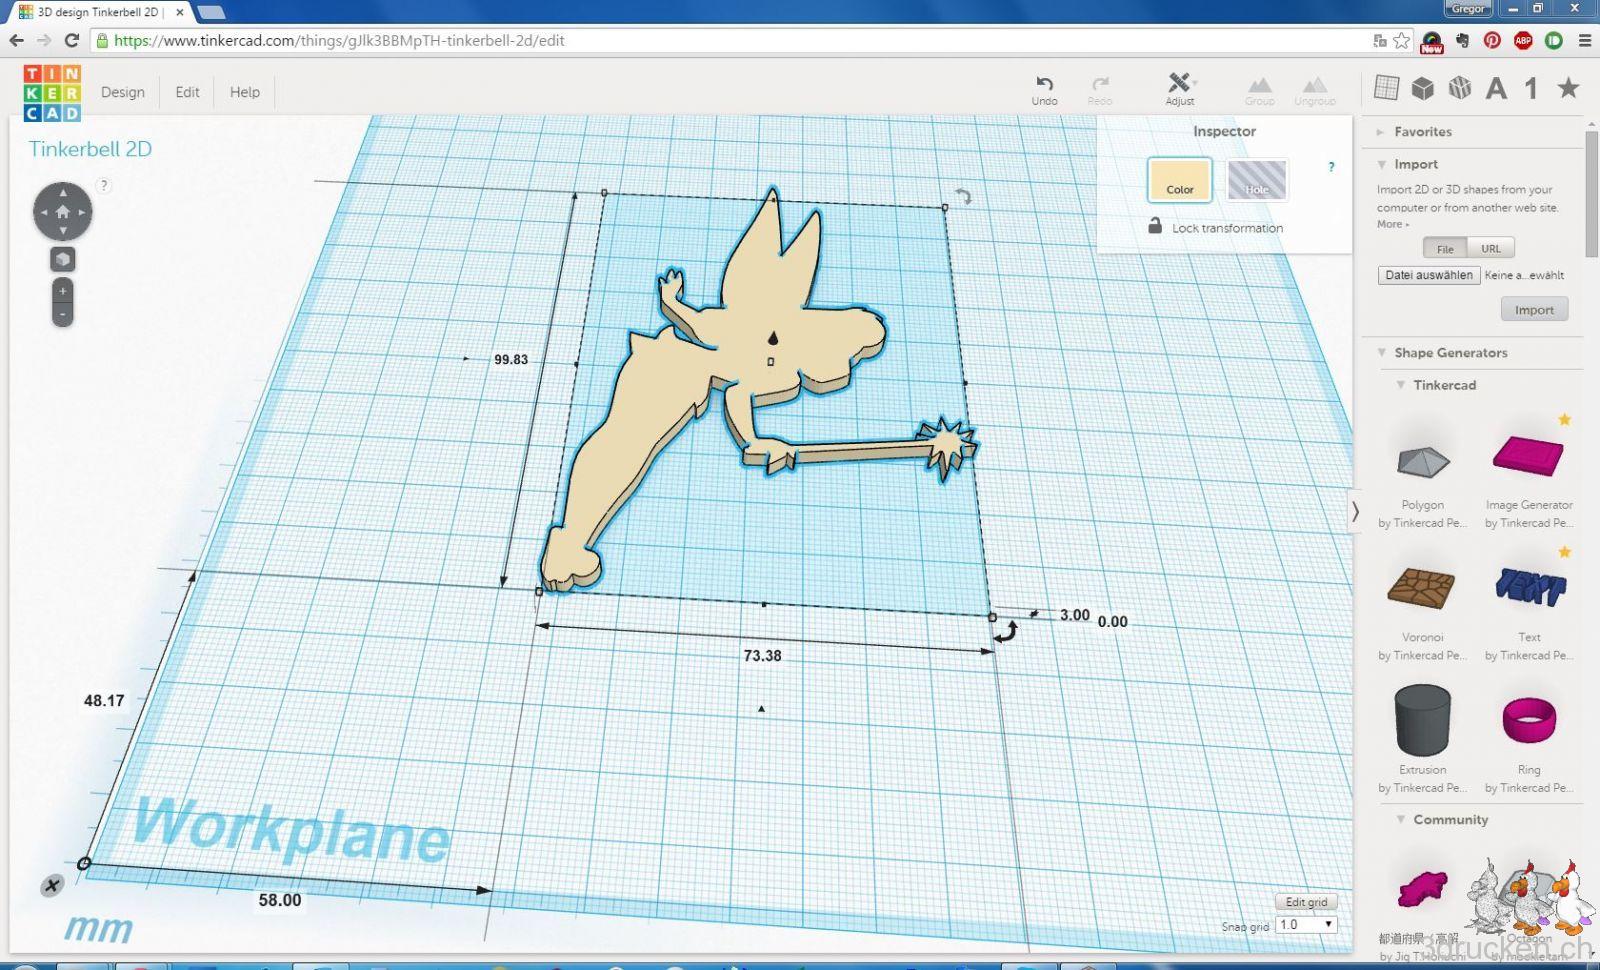Open the Letters panel icon
Screen dimensions: 1600x970
[x=1496, y=88]
